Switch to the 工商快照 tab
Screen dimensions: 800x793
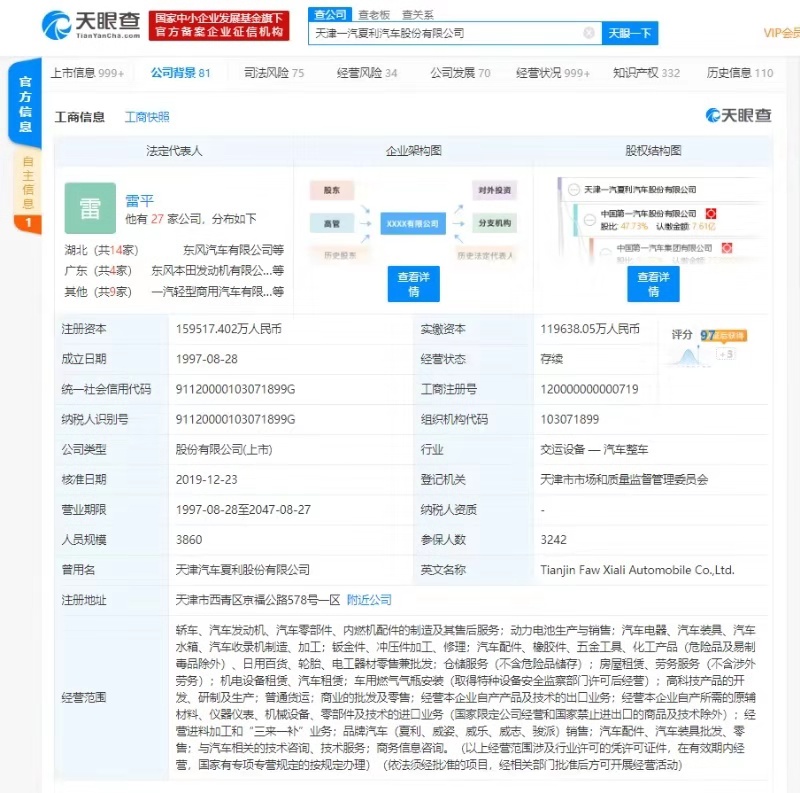(149, 117)
